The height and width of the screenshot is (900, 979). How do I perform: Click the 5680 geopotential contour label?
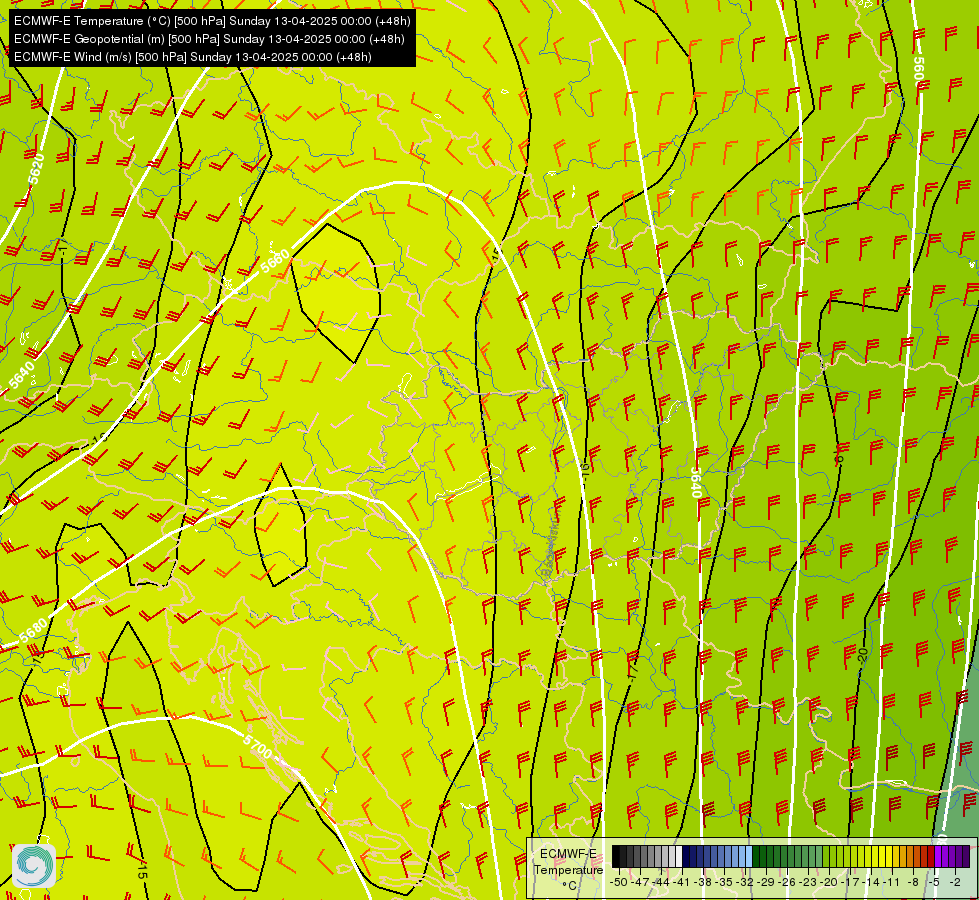click(x=33, y=630)
